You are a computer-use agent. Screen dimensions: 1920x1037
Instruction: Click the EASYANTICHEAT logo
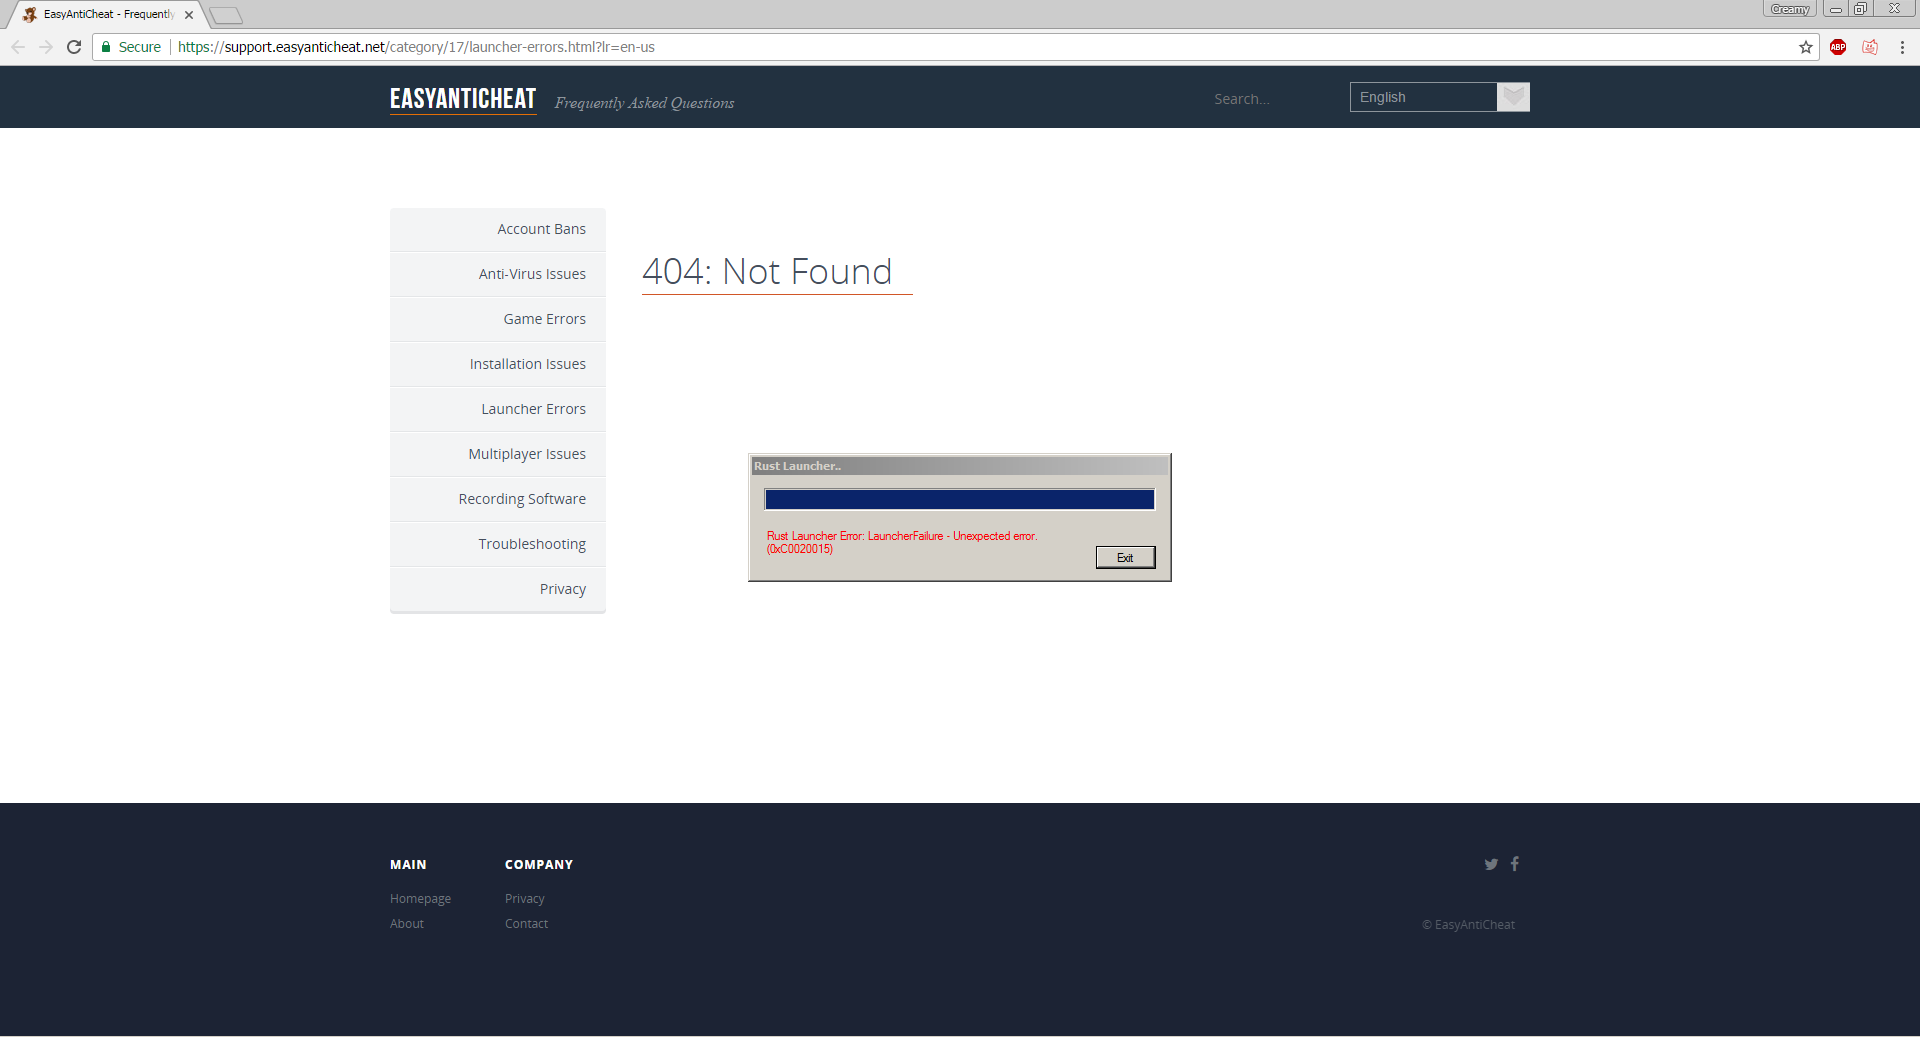point(463,99)
